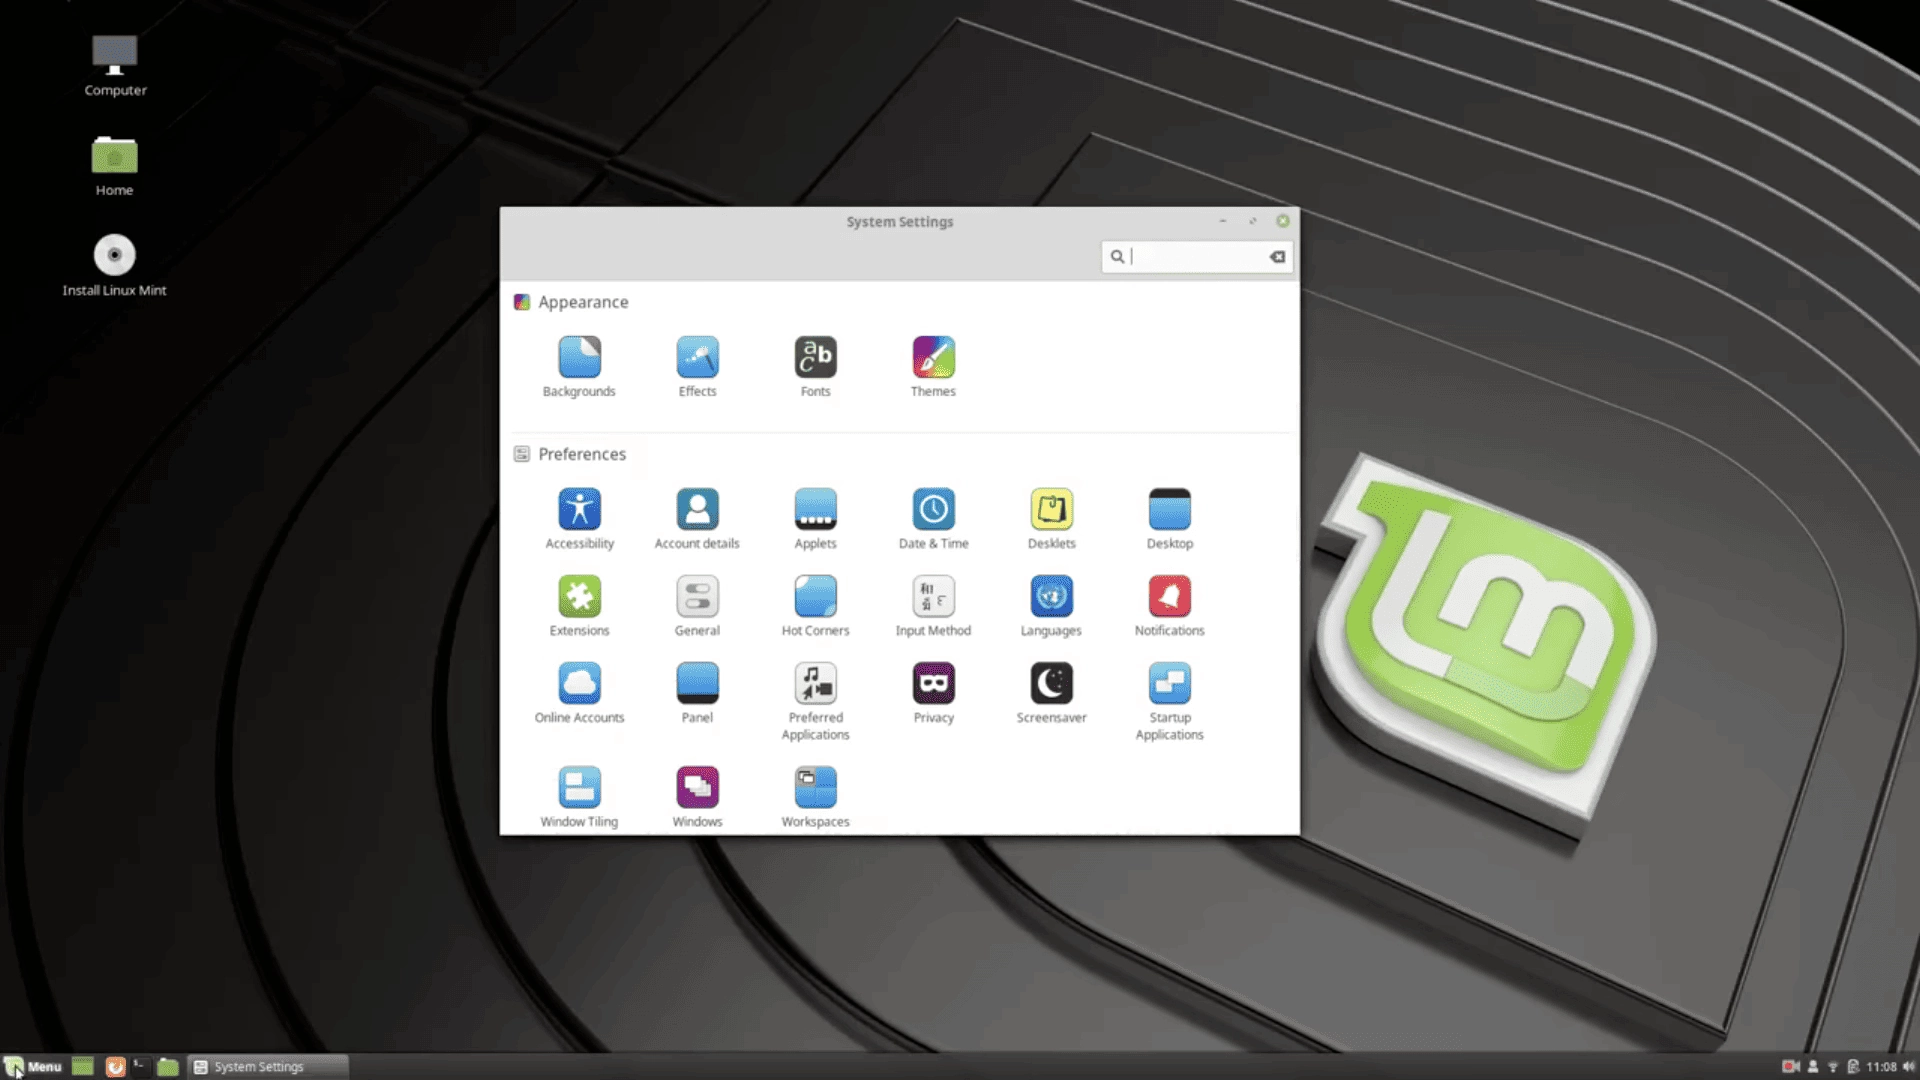The height and width of the screenshot is (1080, 1920).
Task: Open General preferences
Action: click(697, 606)
